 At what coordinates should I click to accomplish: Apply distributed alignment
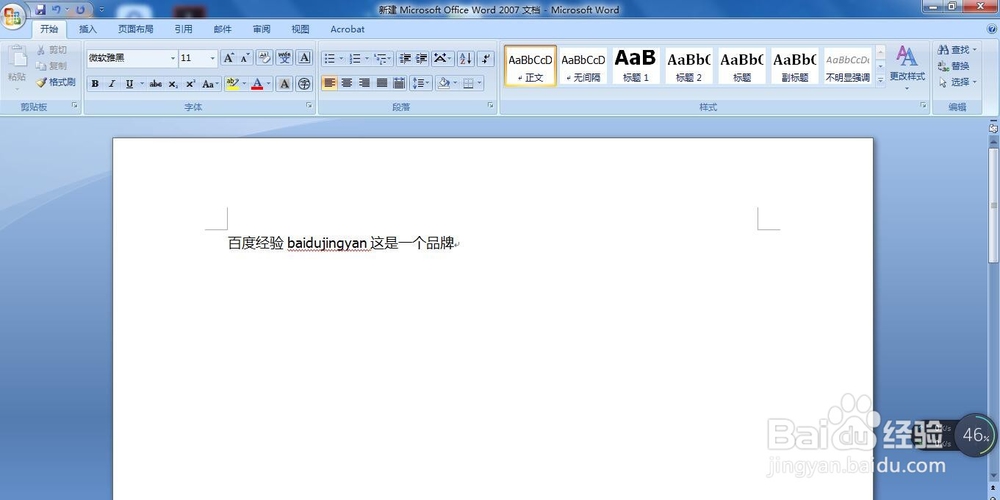point(399,83)
